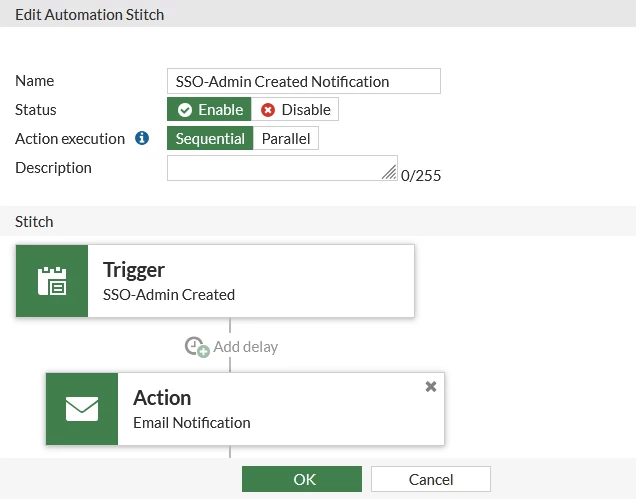The width and height of the screenshot is (636, 499).
Task: Focus the Description text area
Action: (x=282, y=168)
